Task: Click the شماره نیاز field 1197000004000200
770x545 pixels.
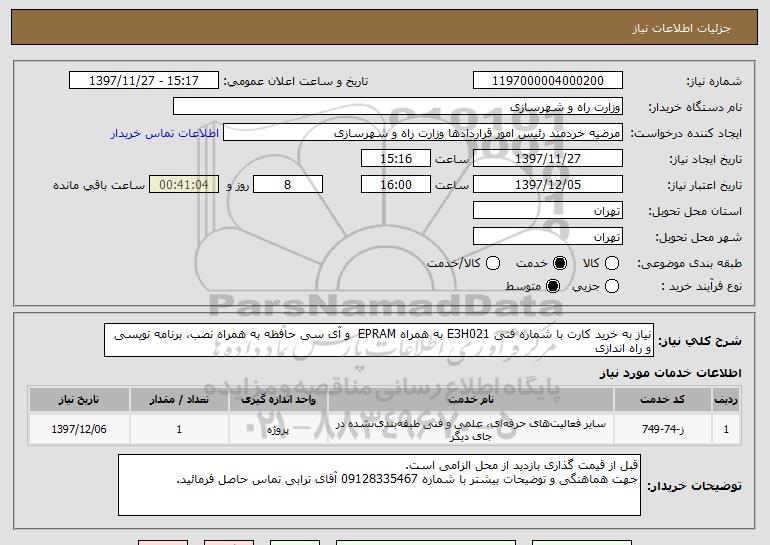Action: pos(548,81)
